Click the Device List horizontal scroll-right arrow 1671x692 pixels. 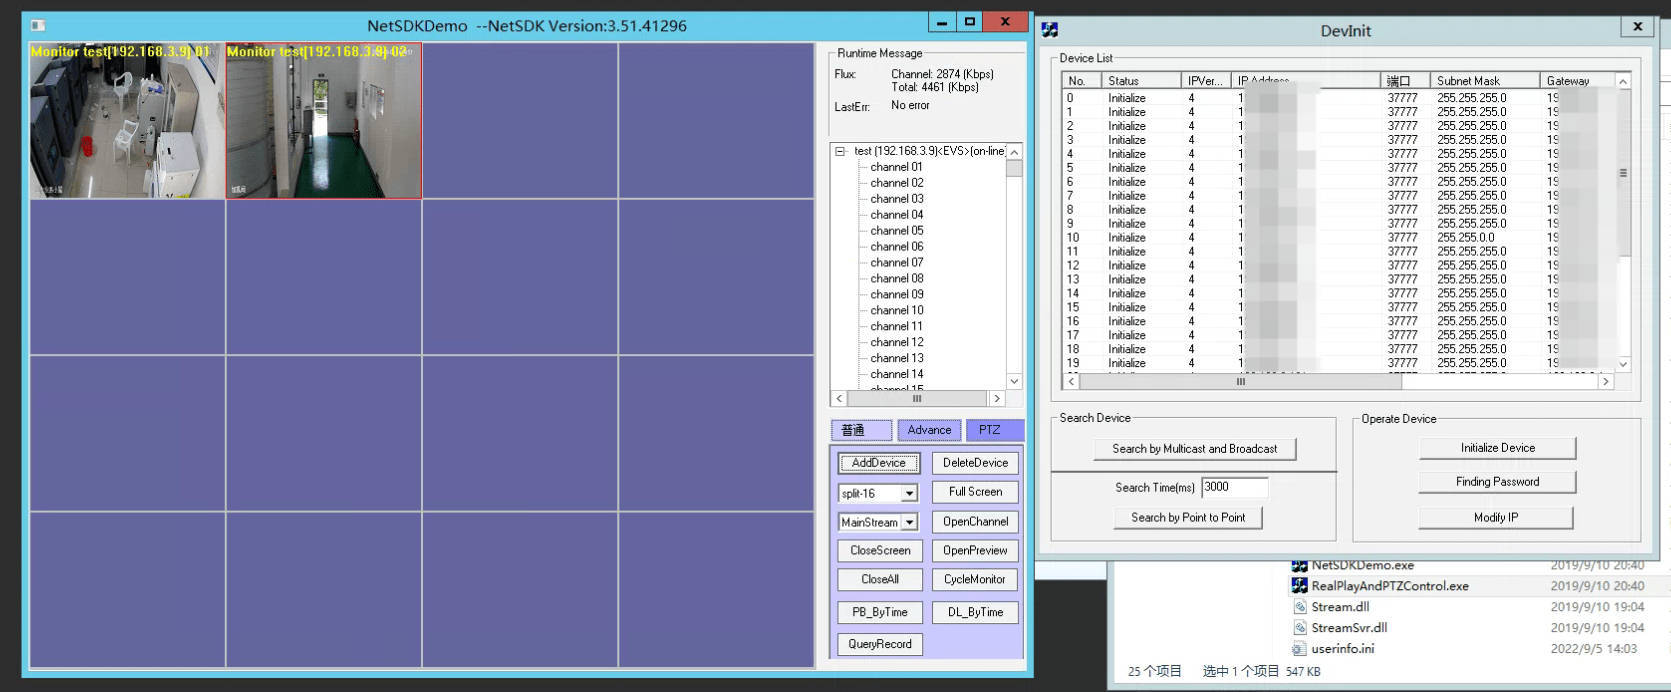pos(1606,381)
